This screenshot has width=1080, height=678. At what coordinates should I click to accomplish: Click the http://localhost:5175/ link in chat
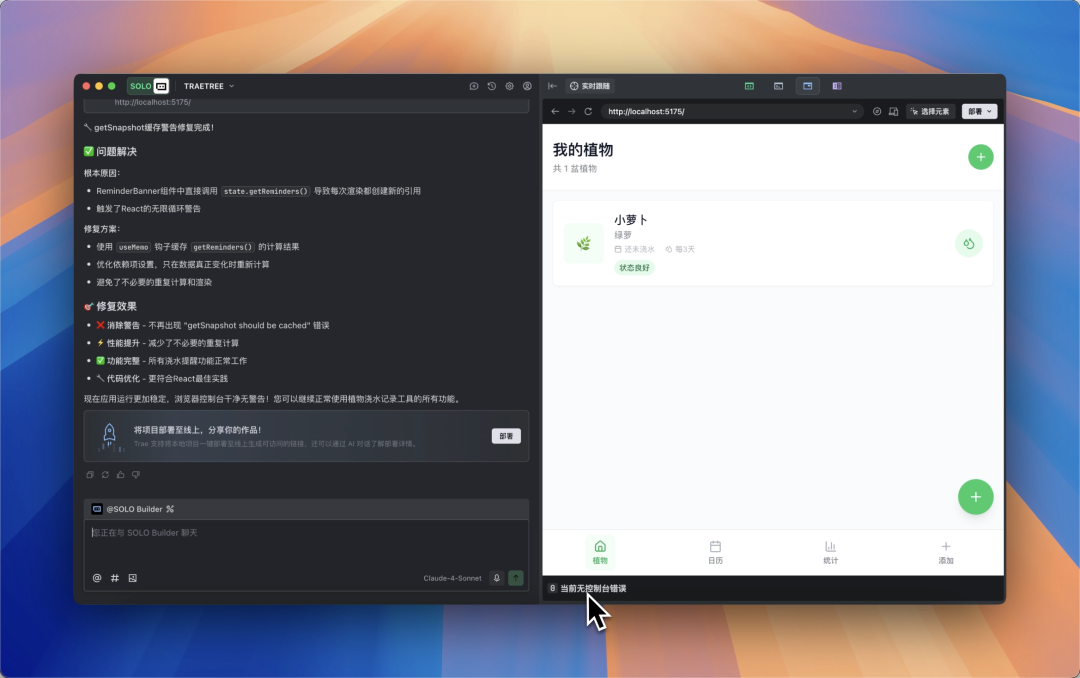pos(153,102)
